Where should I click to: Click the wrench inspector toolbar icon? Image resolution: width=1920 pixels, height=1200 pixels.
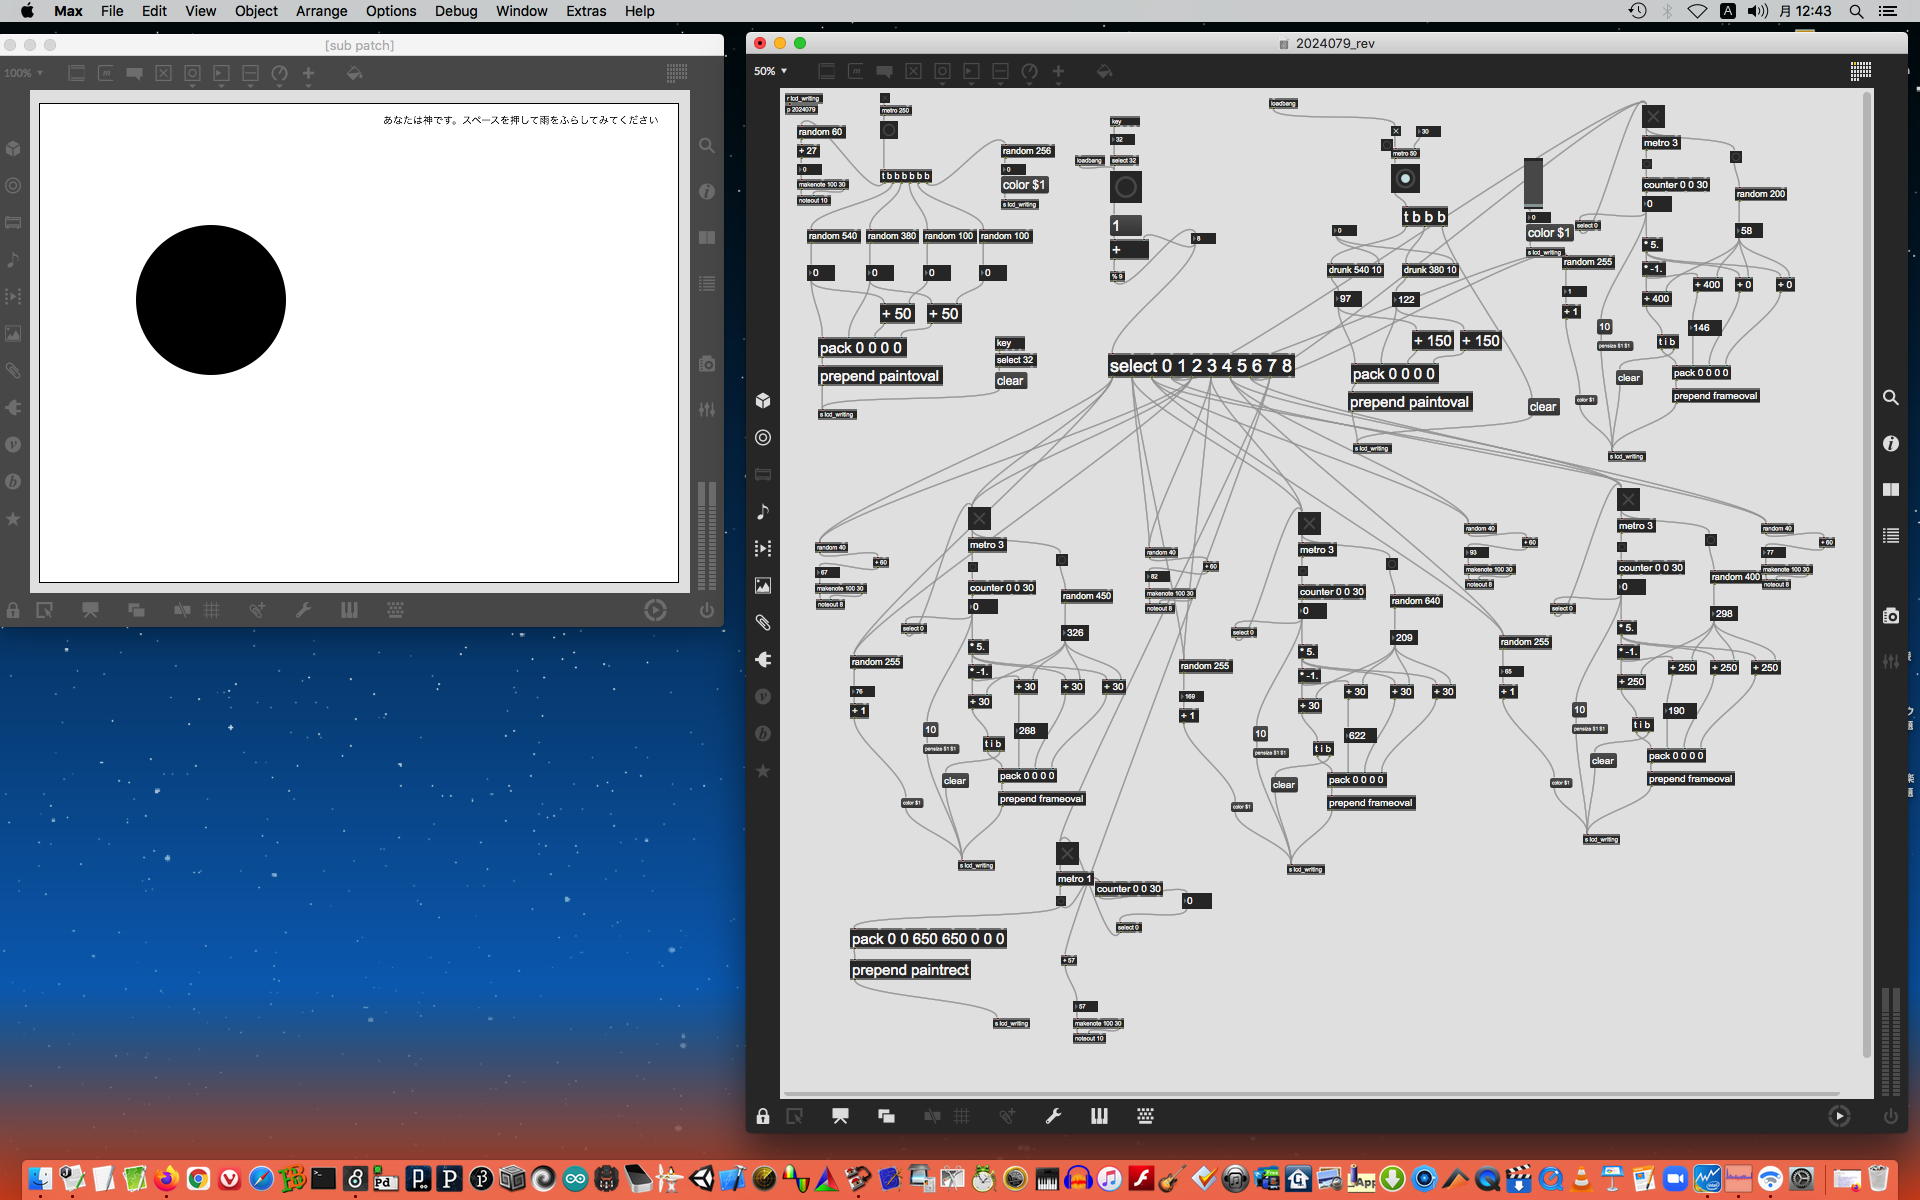1053,1116
